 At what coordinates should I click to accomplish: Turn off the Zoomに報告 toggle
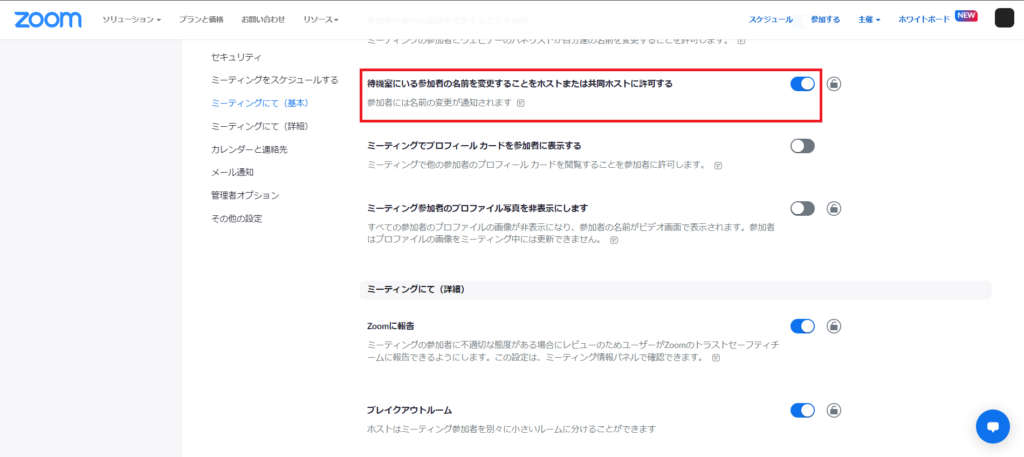point(802,326)
